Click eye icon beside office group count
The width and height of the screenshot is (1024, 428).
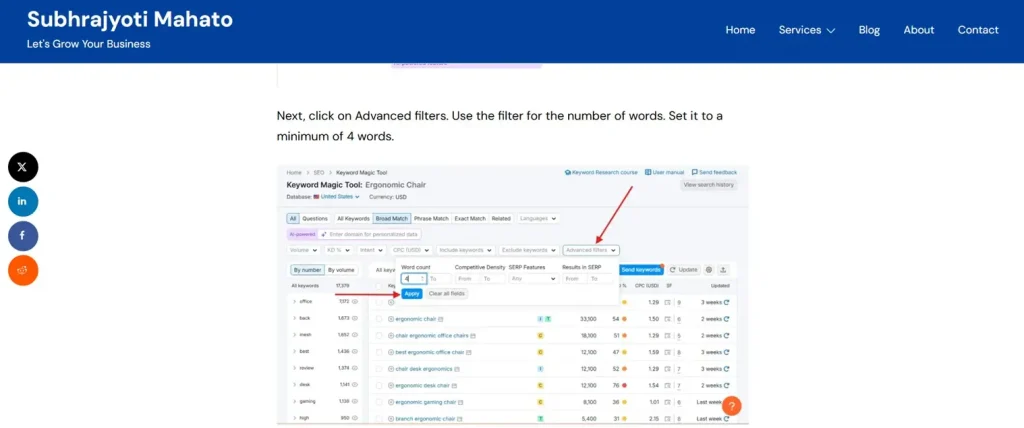tap(355, 302)
